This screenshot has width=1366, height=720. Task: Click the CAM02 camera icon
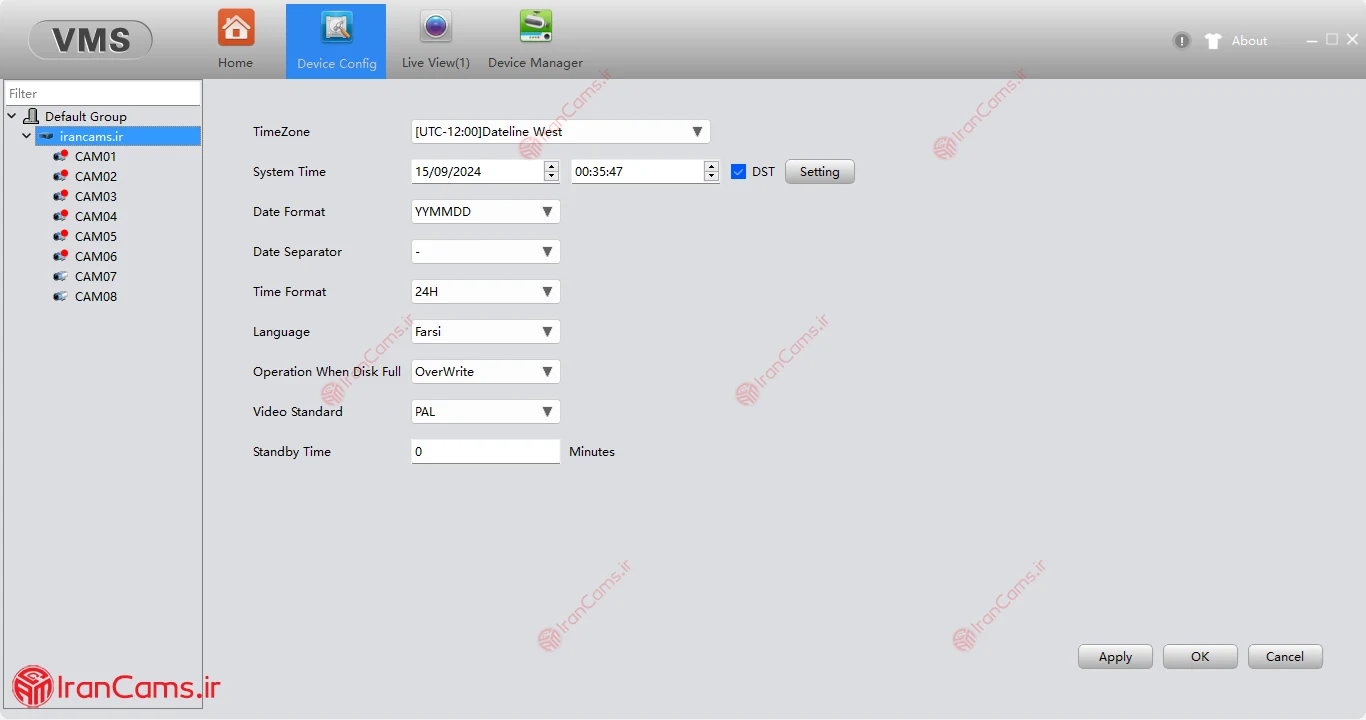tap(61, 176)
